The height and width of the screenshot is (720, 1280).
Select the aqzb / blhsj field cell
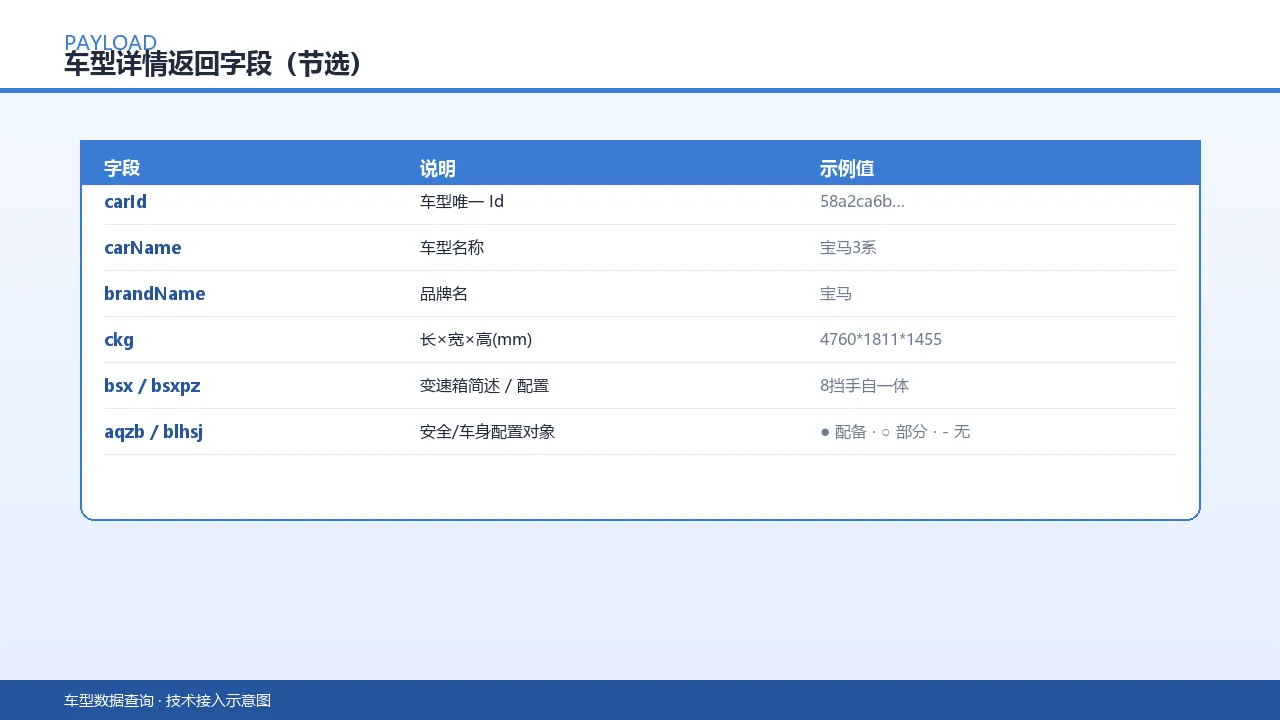click(154, 432)
